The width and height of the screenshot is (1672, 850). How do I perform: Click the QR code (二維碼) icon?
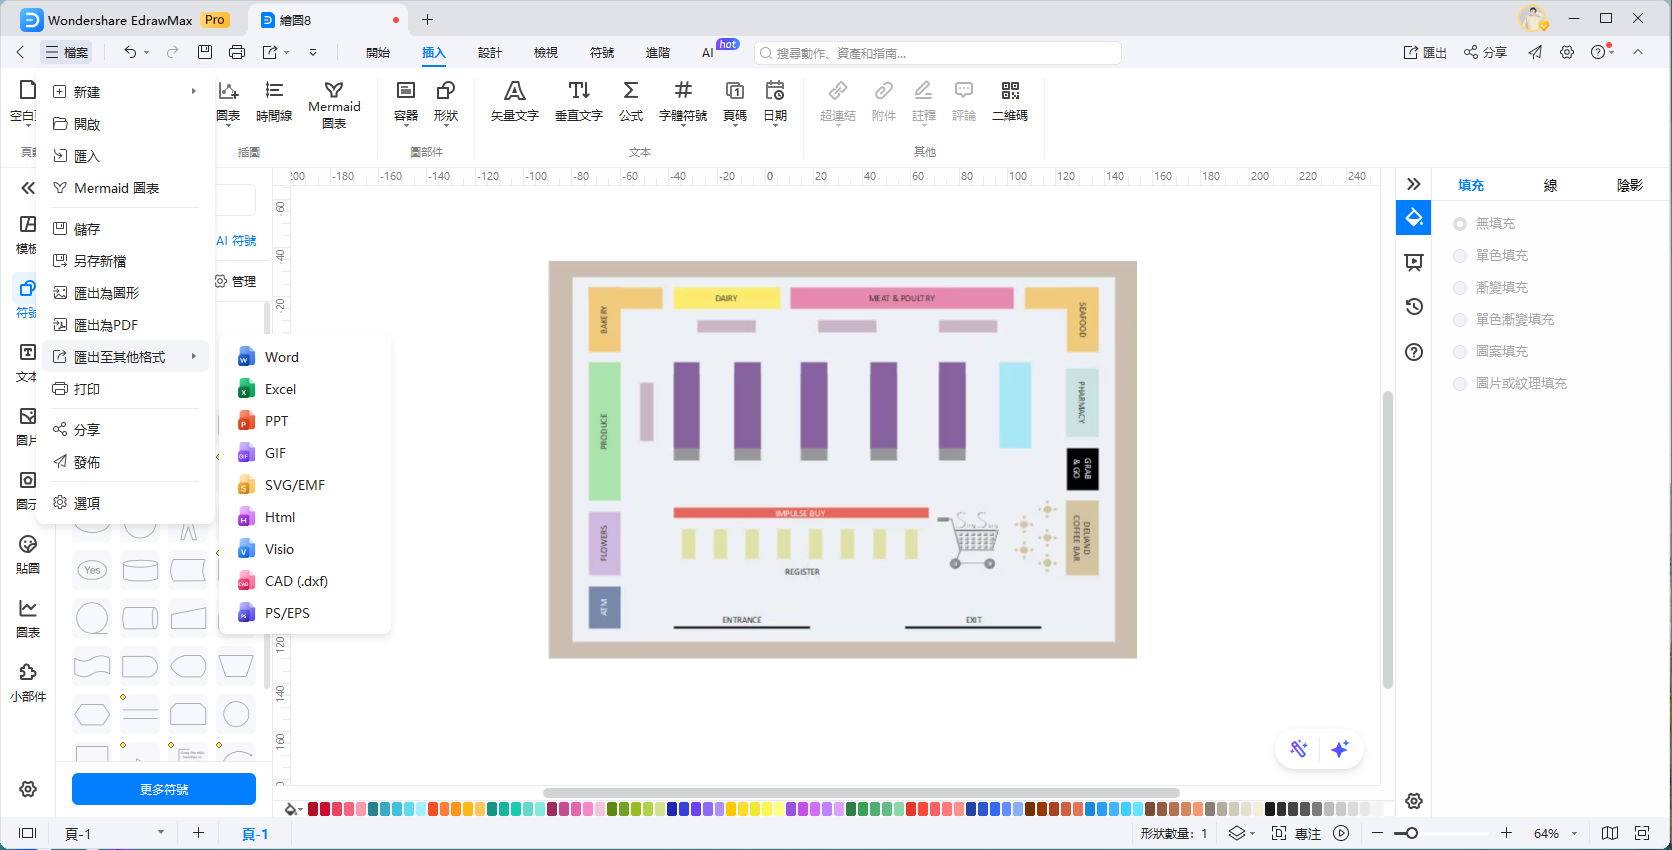pos(1010,101)
